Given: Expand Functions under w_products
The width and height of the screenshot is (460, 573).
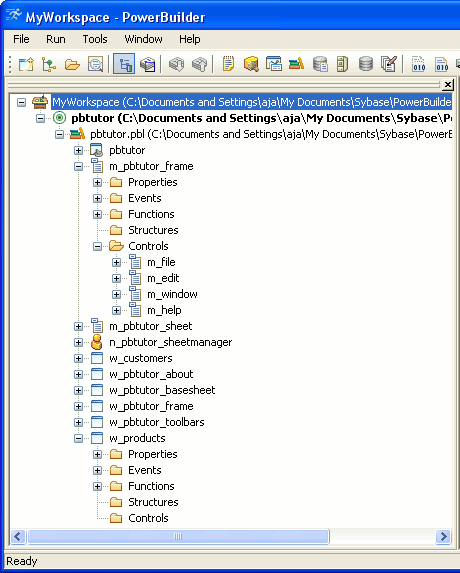Looking at the screenshot, I should [98, 486].
